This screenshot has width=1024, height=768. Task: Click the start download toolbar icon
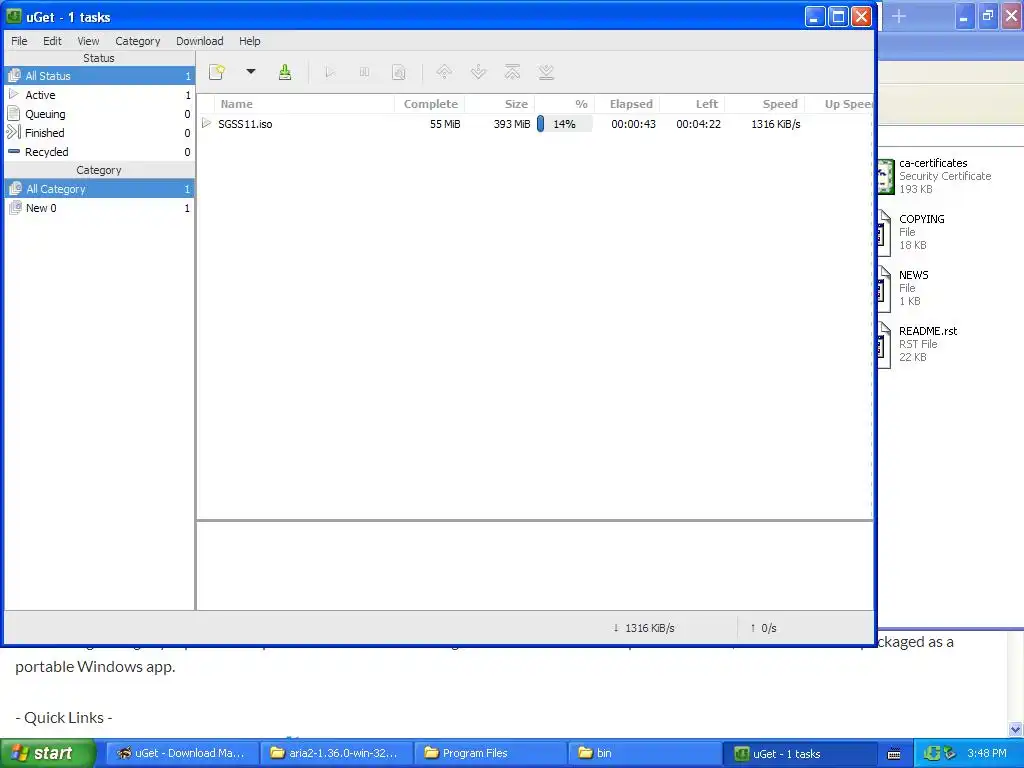[330, 72]
